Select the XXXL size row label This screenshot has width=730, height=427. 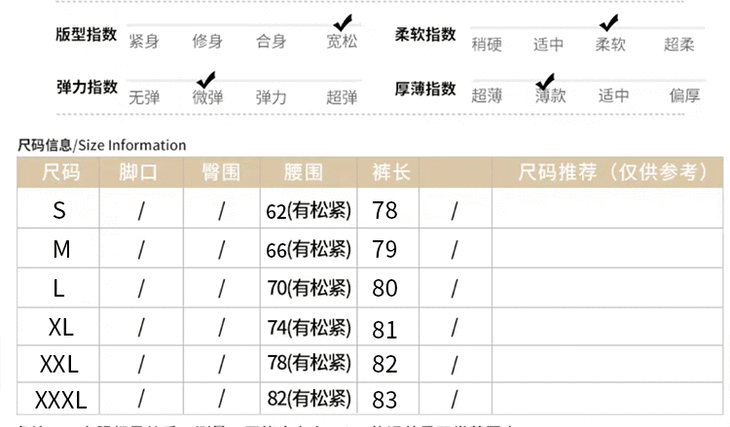pyautogui.click(x=61, y=401)
